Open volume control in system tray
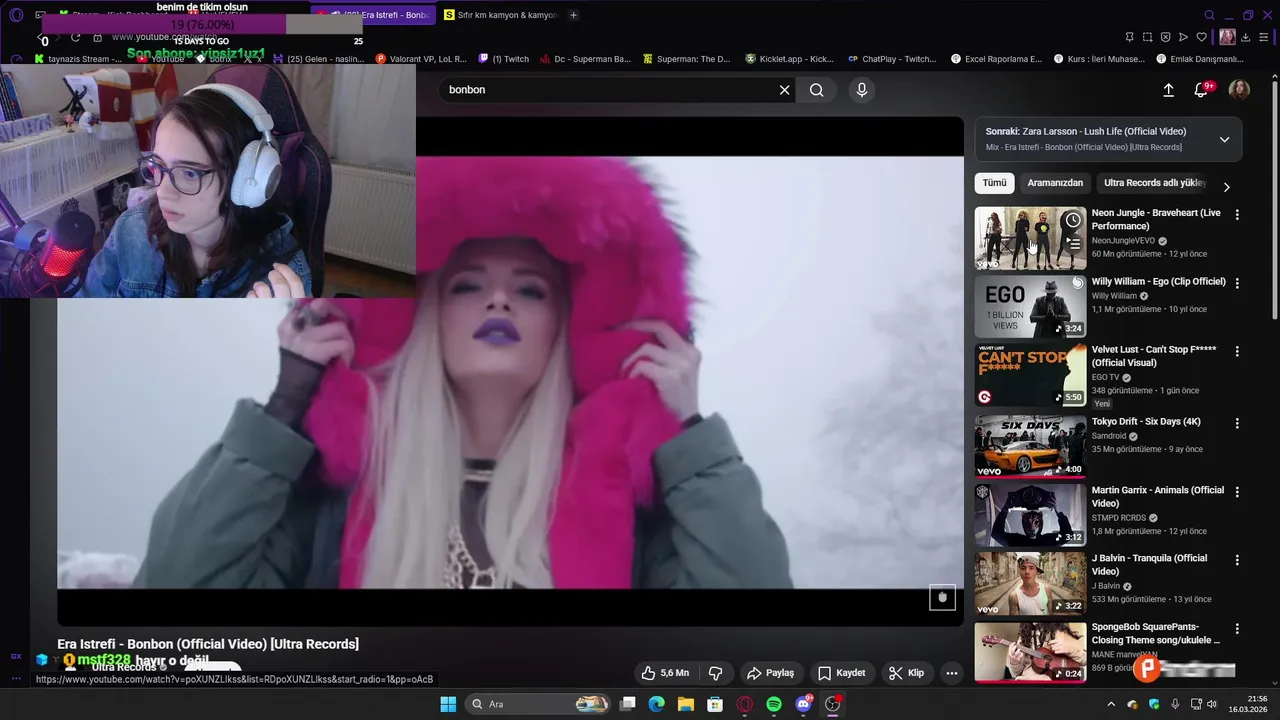 1212,704
